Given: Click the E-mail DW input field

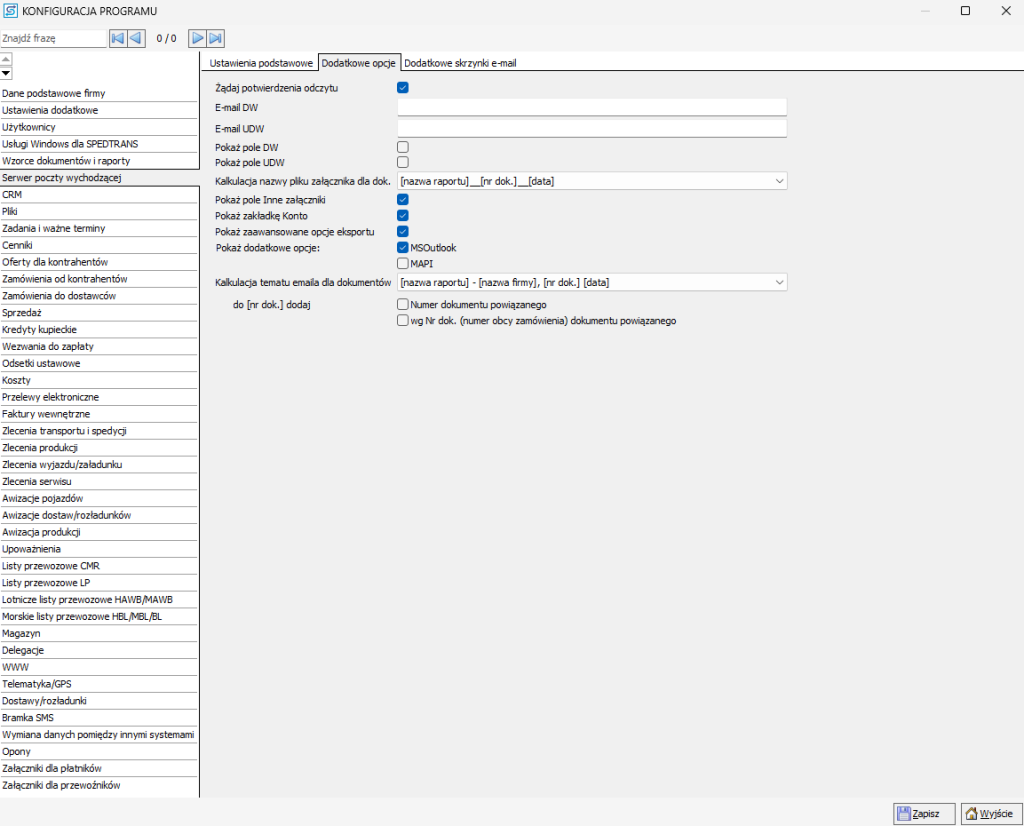Looking at the screenshot, I should pyautogui.click(x=592, y=107).
